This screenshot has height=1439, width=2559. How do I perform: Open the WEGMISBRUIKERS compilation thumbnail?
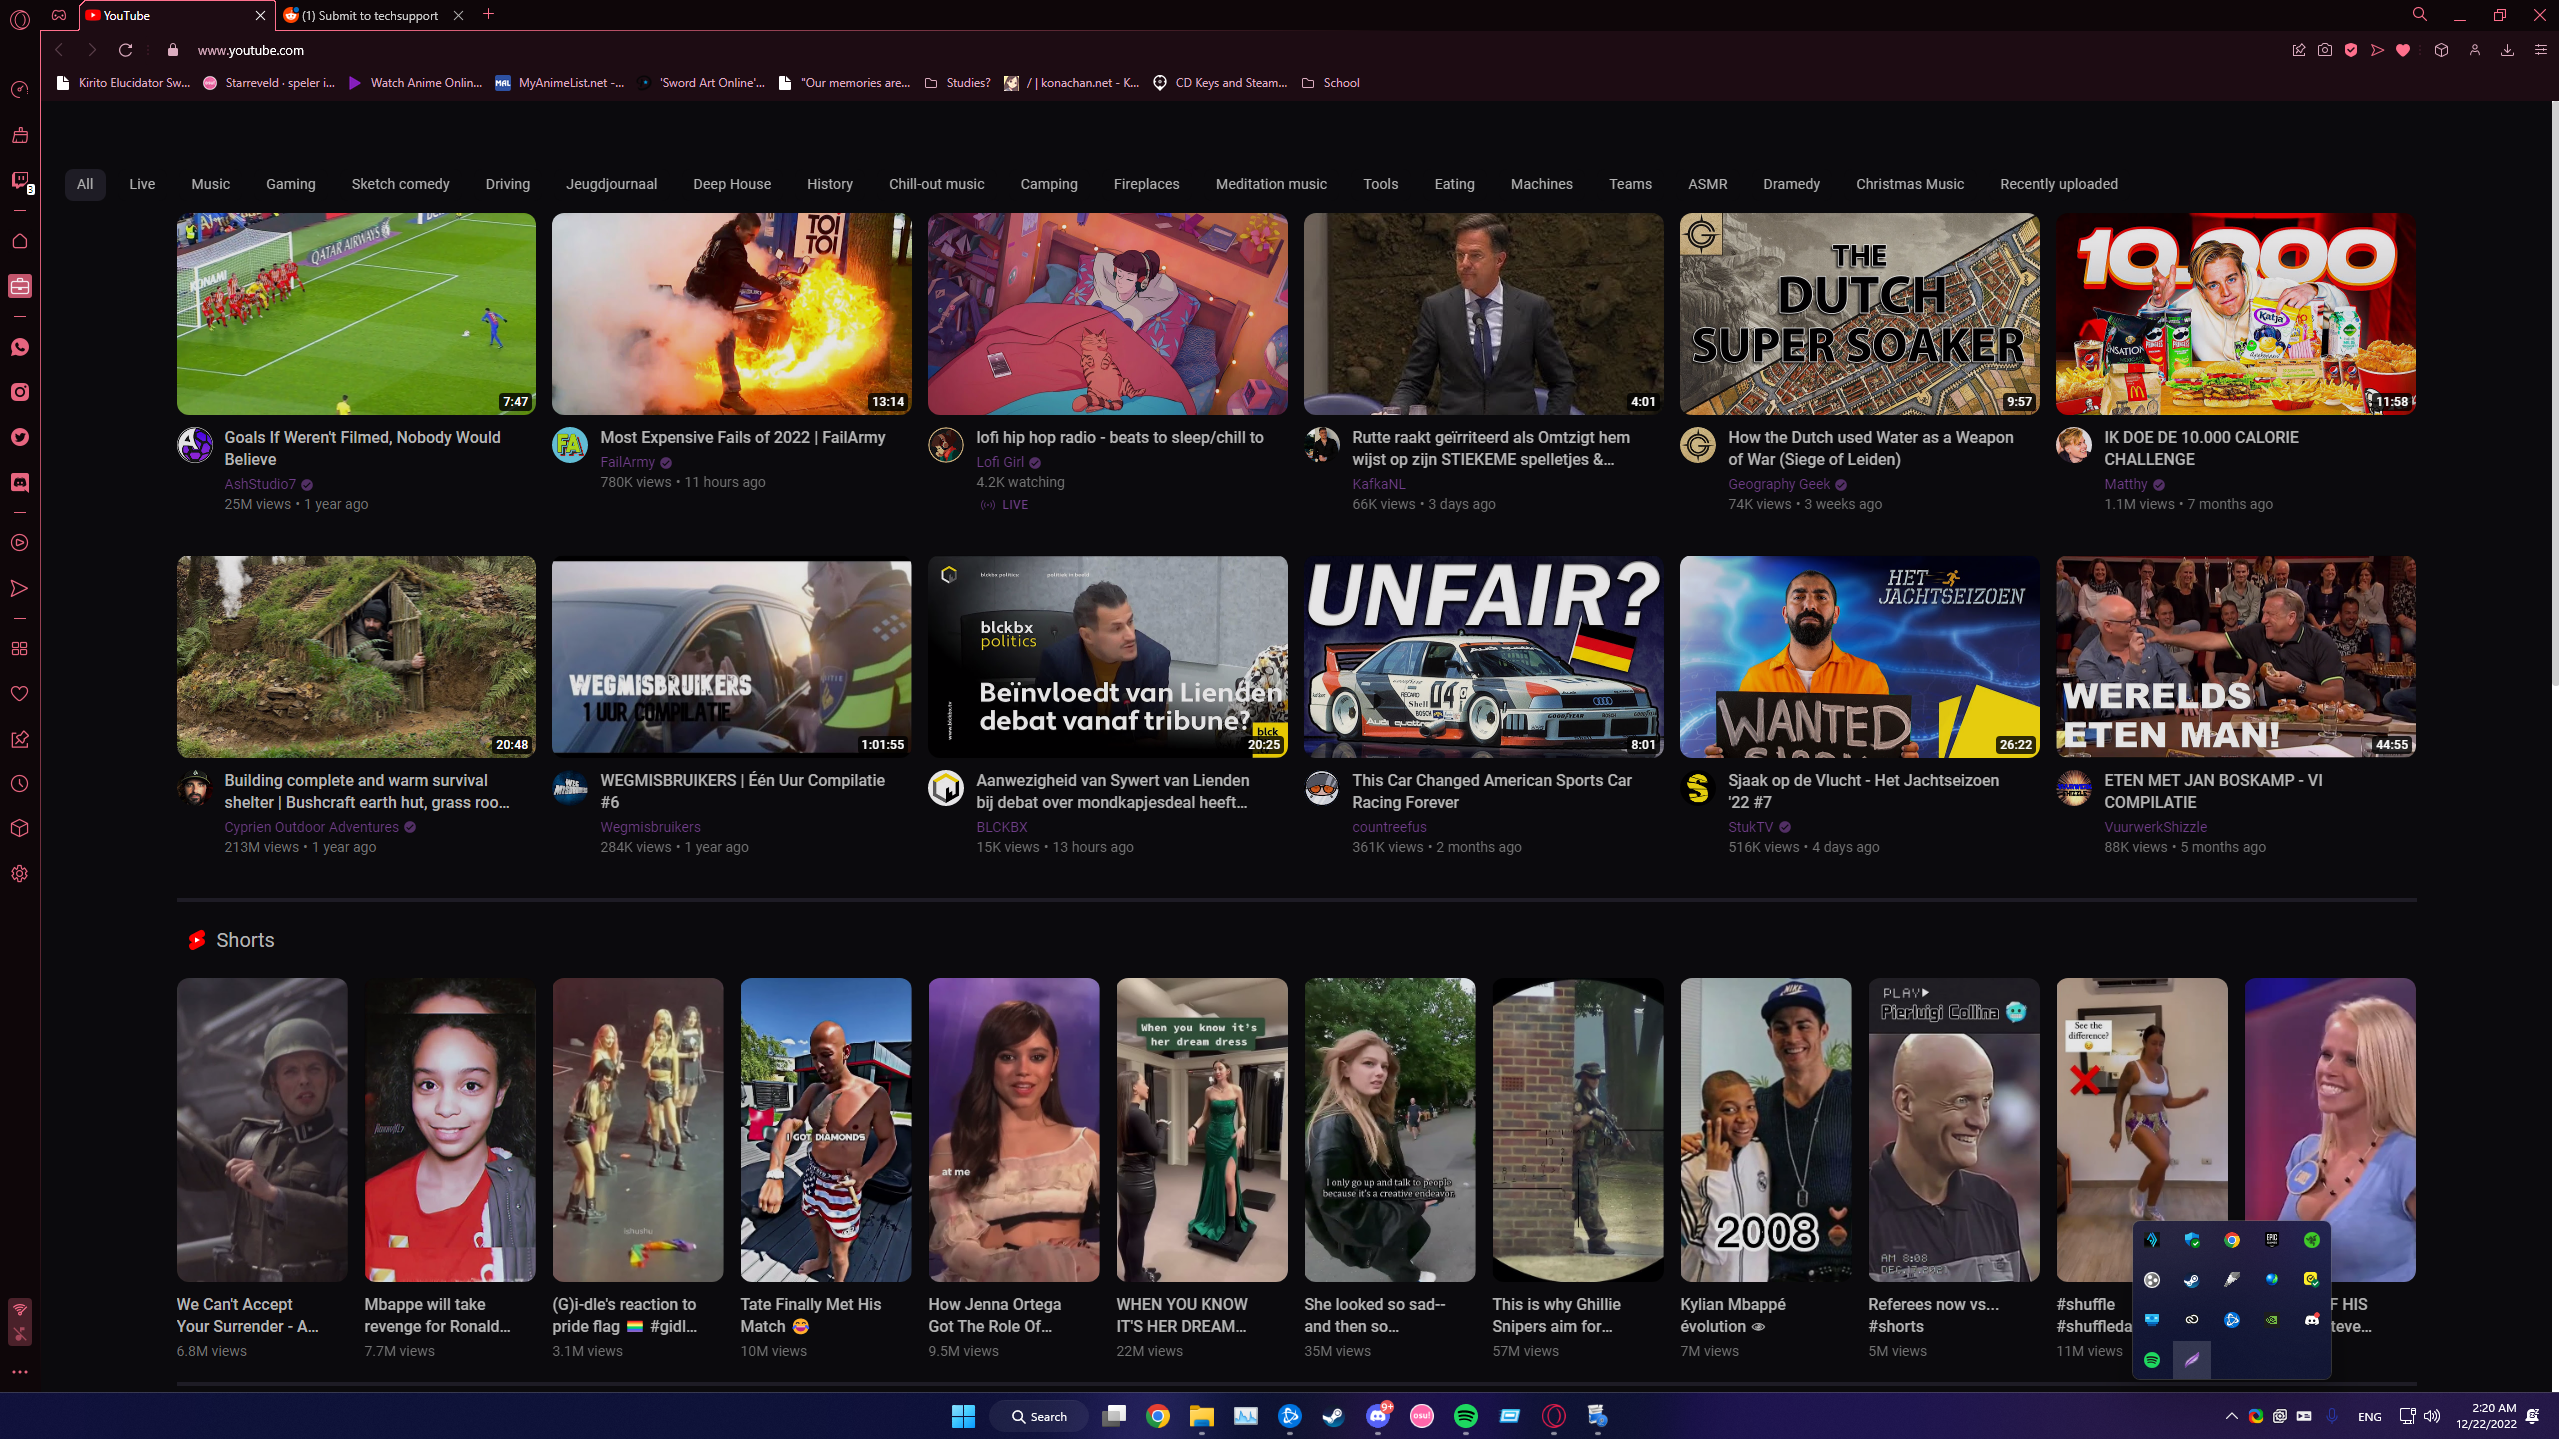[x=732, y=657]
